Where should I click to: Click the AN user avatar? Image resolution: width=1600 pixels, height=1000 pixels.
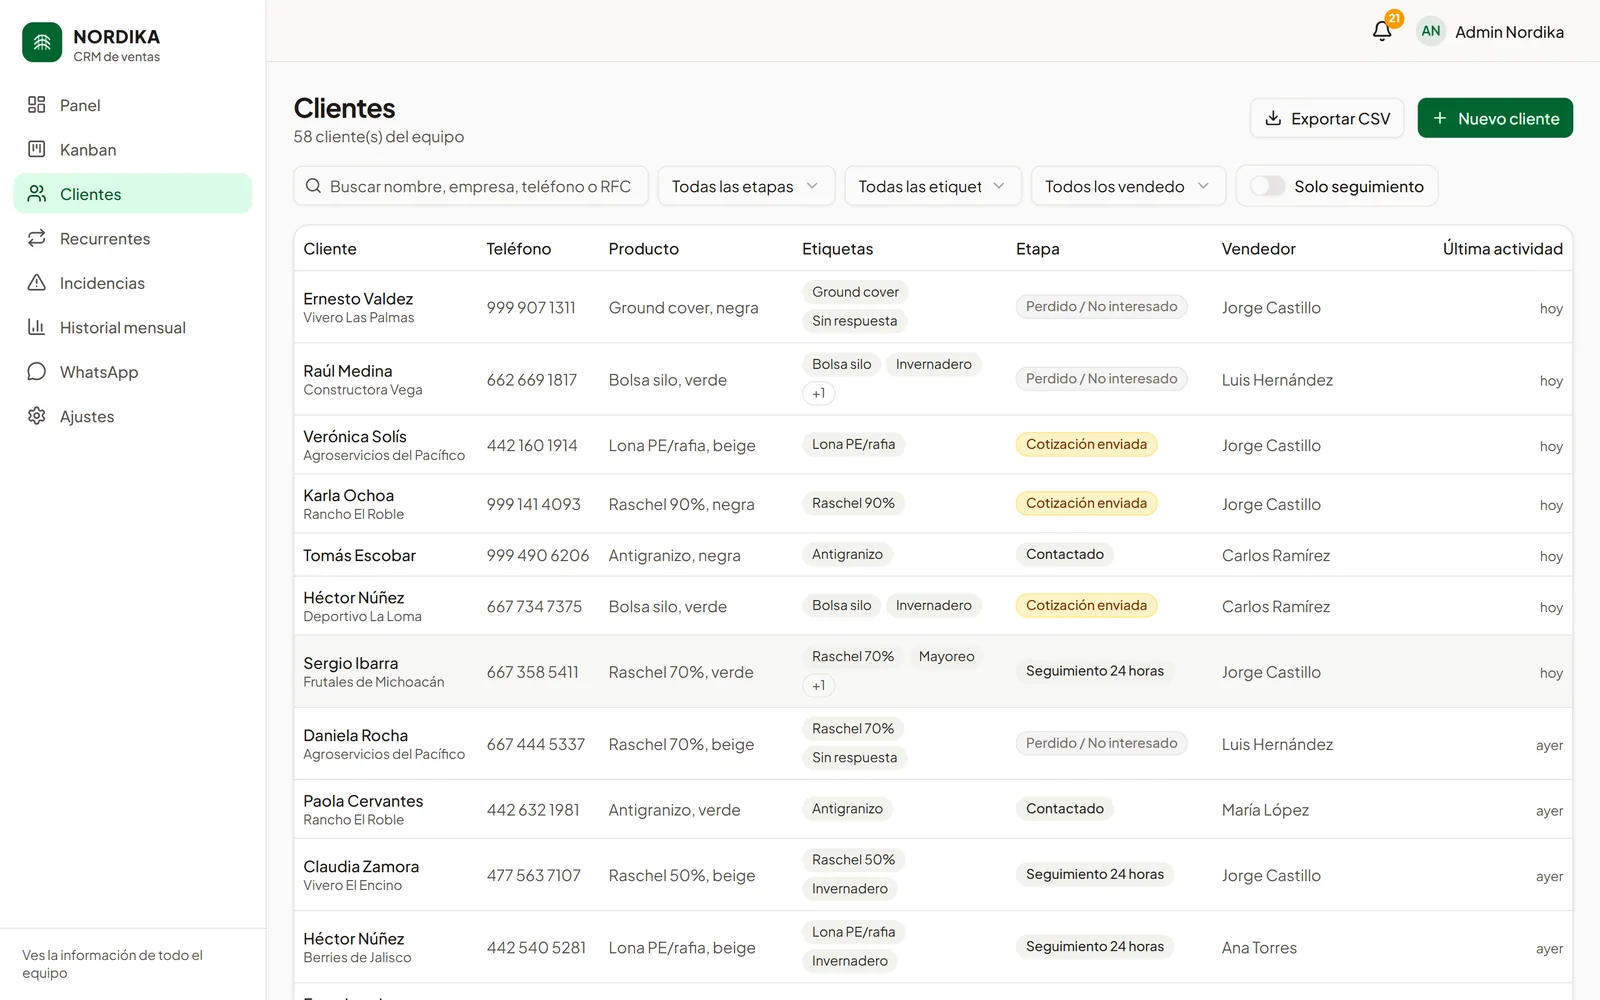1431,31
